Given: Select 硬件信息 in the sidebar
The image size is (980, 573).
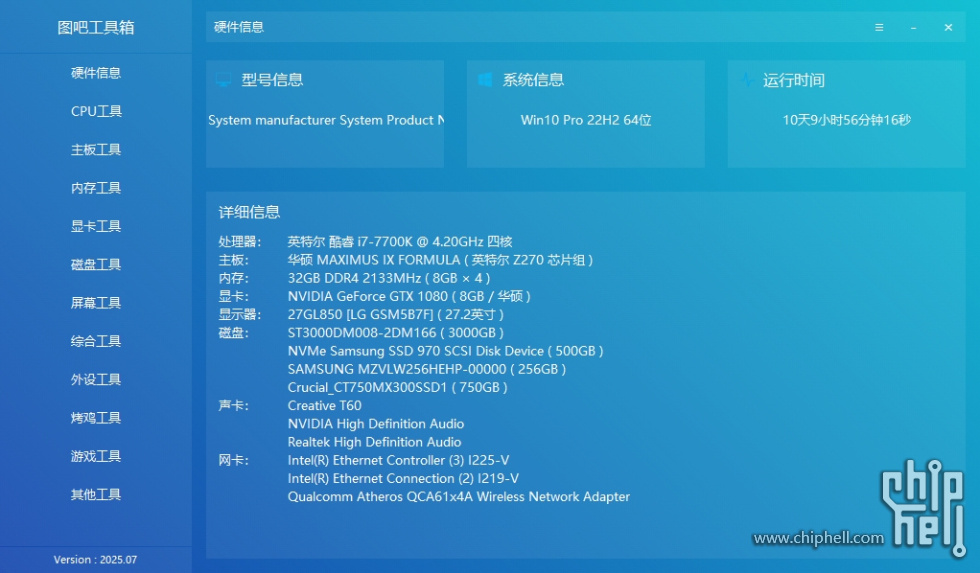Looking at the screenshot, I should 96,72.
